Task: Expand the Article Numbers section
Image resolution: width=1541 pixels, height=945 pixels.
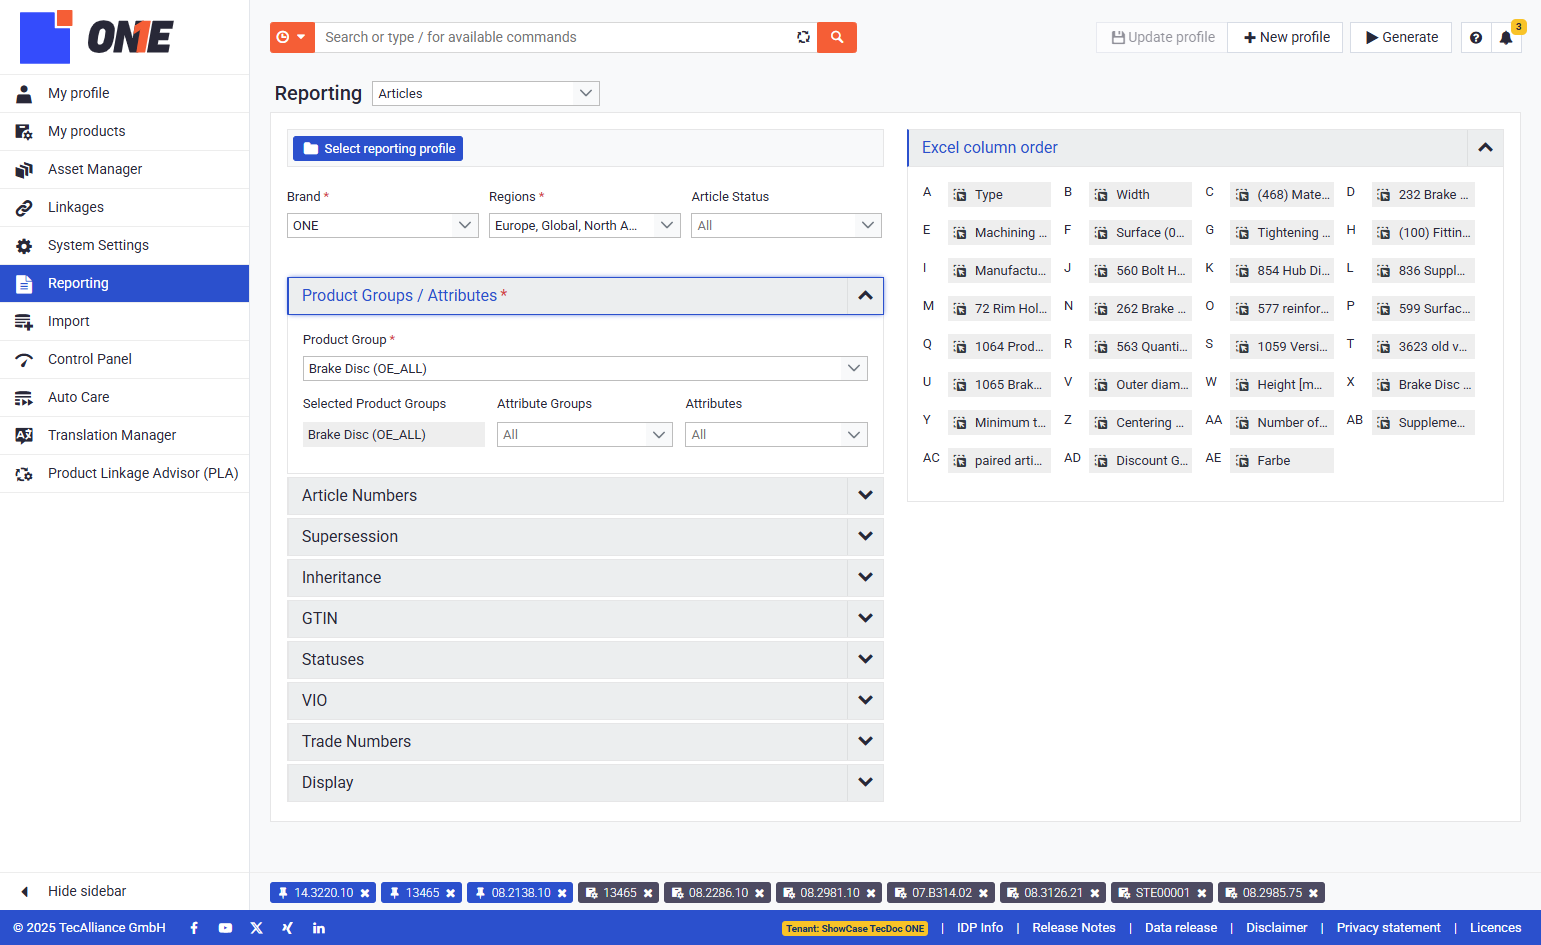Action: tap(585, 495)
